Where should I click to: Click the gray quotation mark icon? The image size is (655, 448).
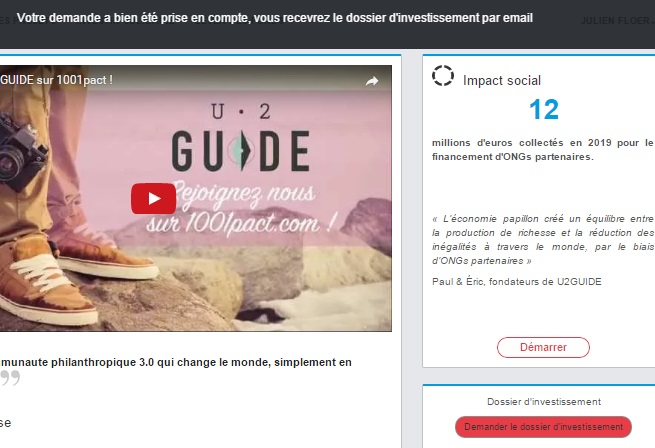(10, 377)
